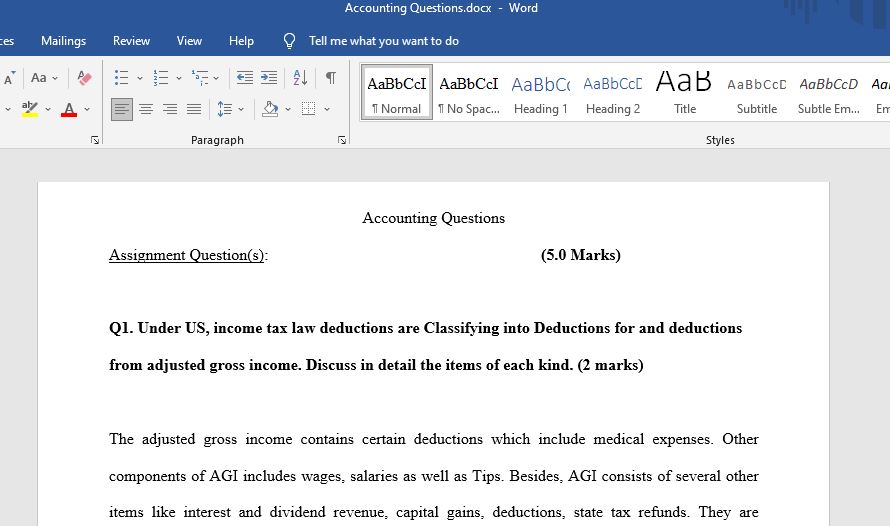Increase paragraph indent
890x526 pixels.
tap(268, 78)
